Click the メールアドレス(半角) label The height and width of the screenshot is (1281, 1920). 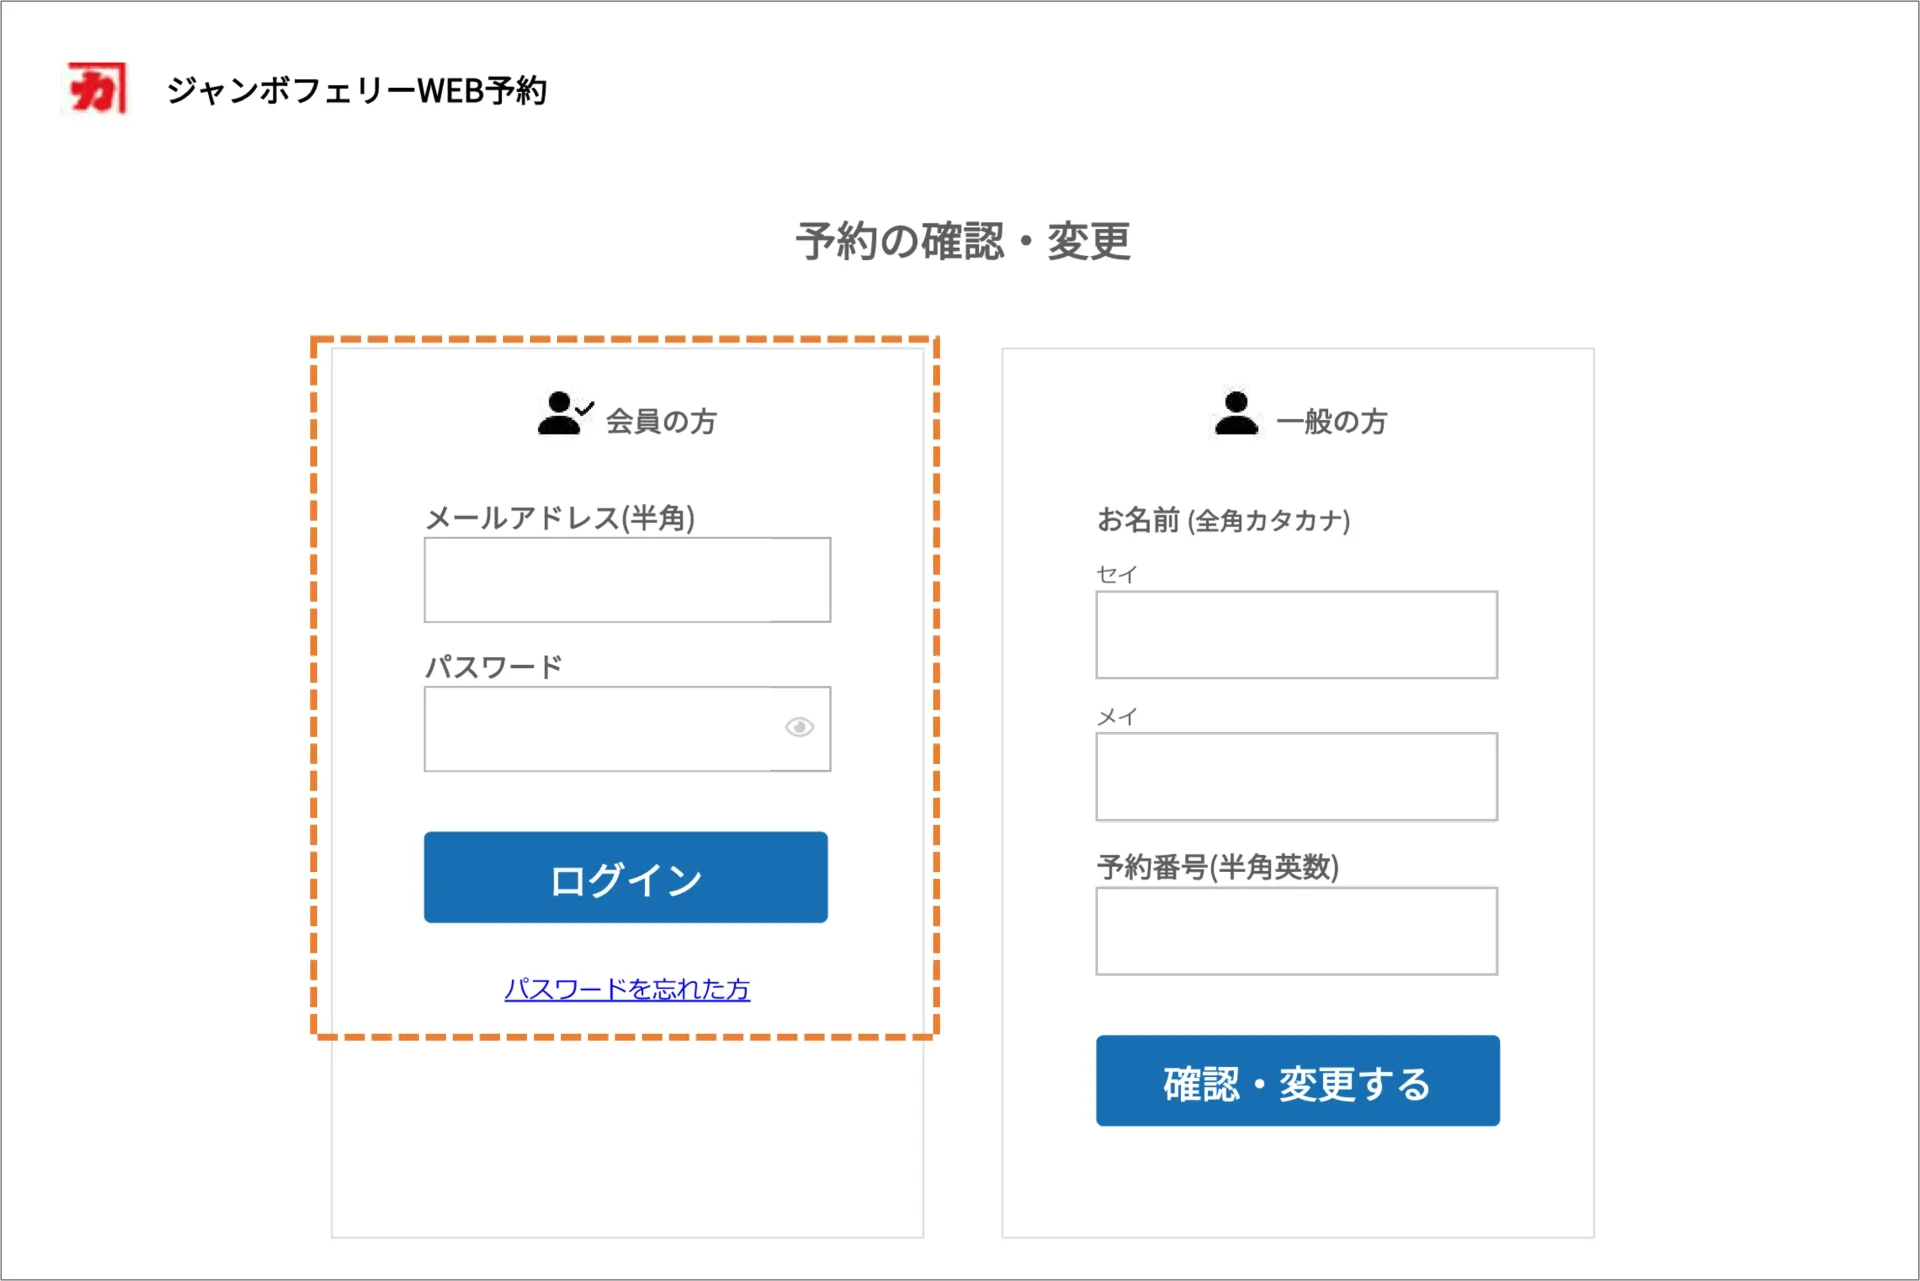(x=560, y=518)
